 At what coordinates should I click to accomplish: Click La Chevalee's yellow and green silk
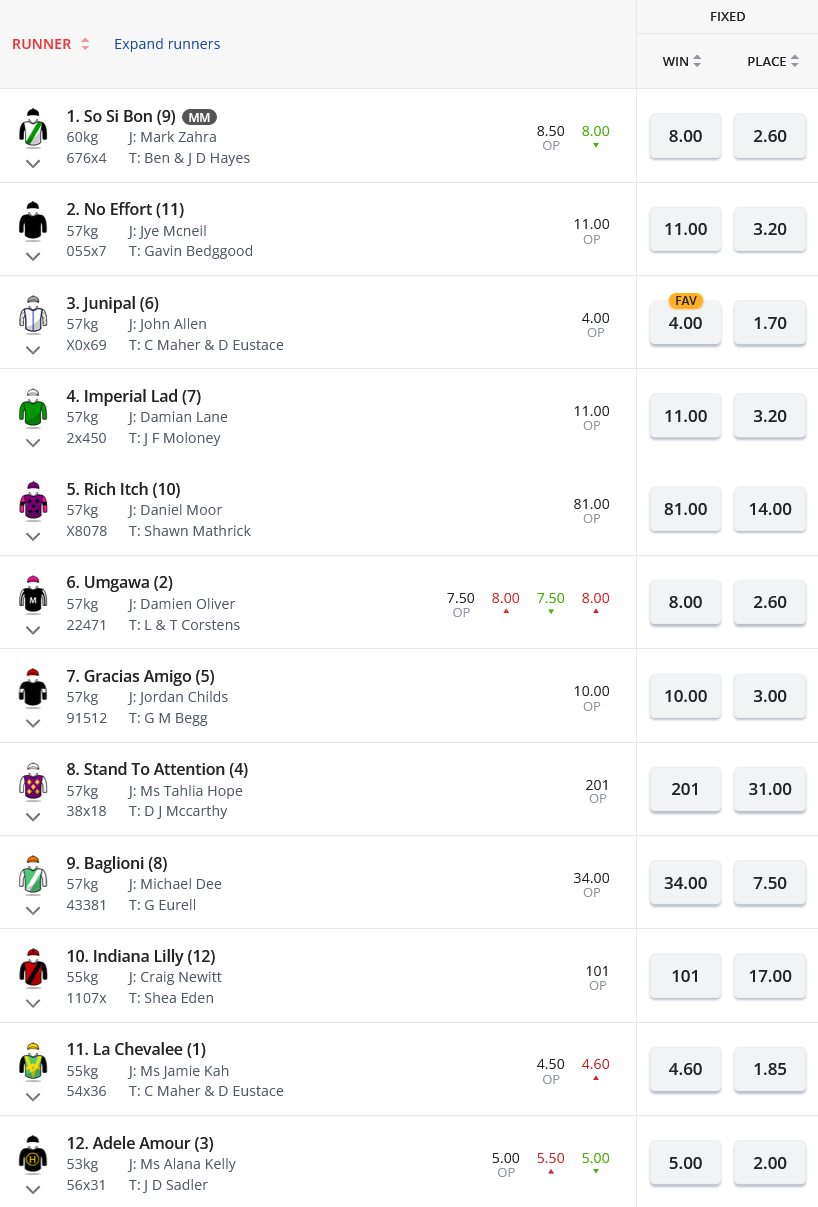tap(33, 1060)
